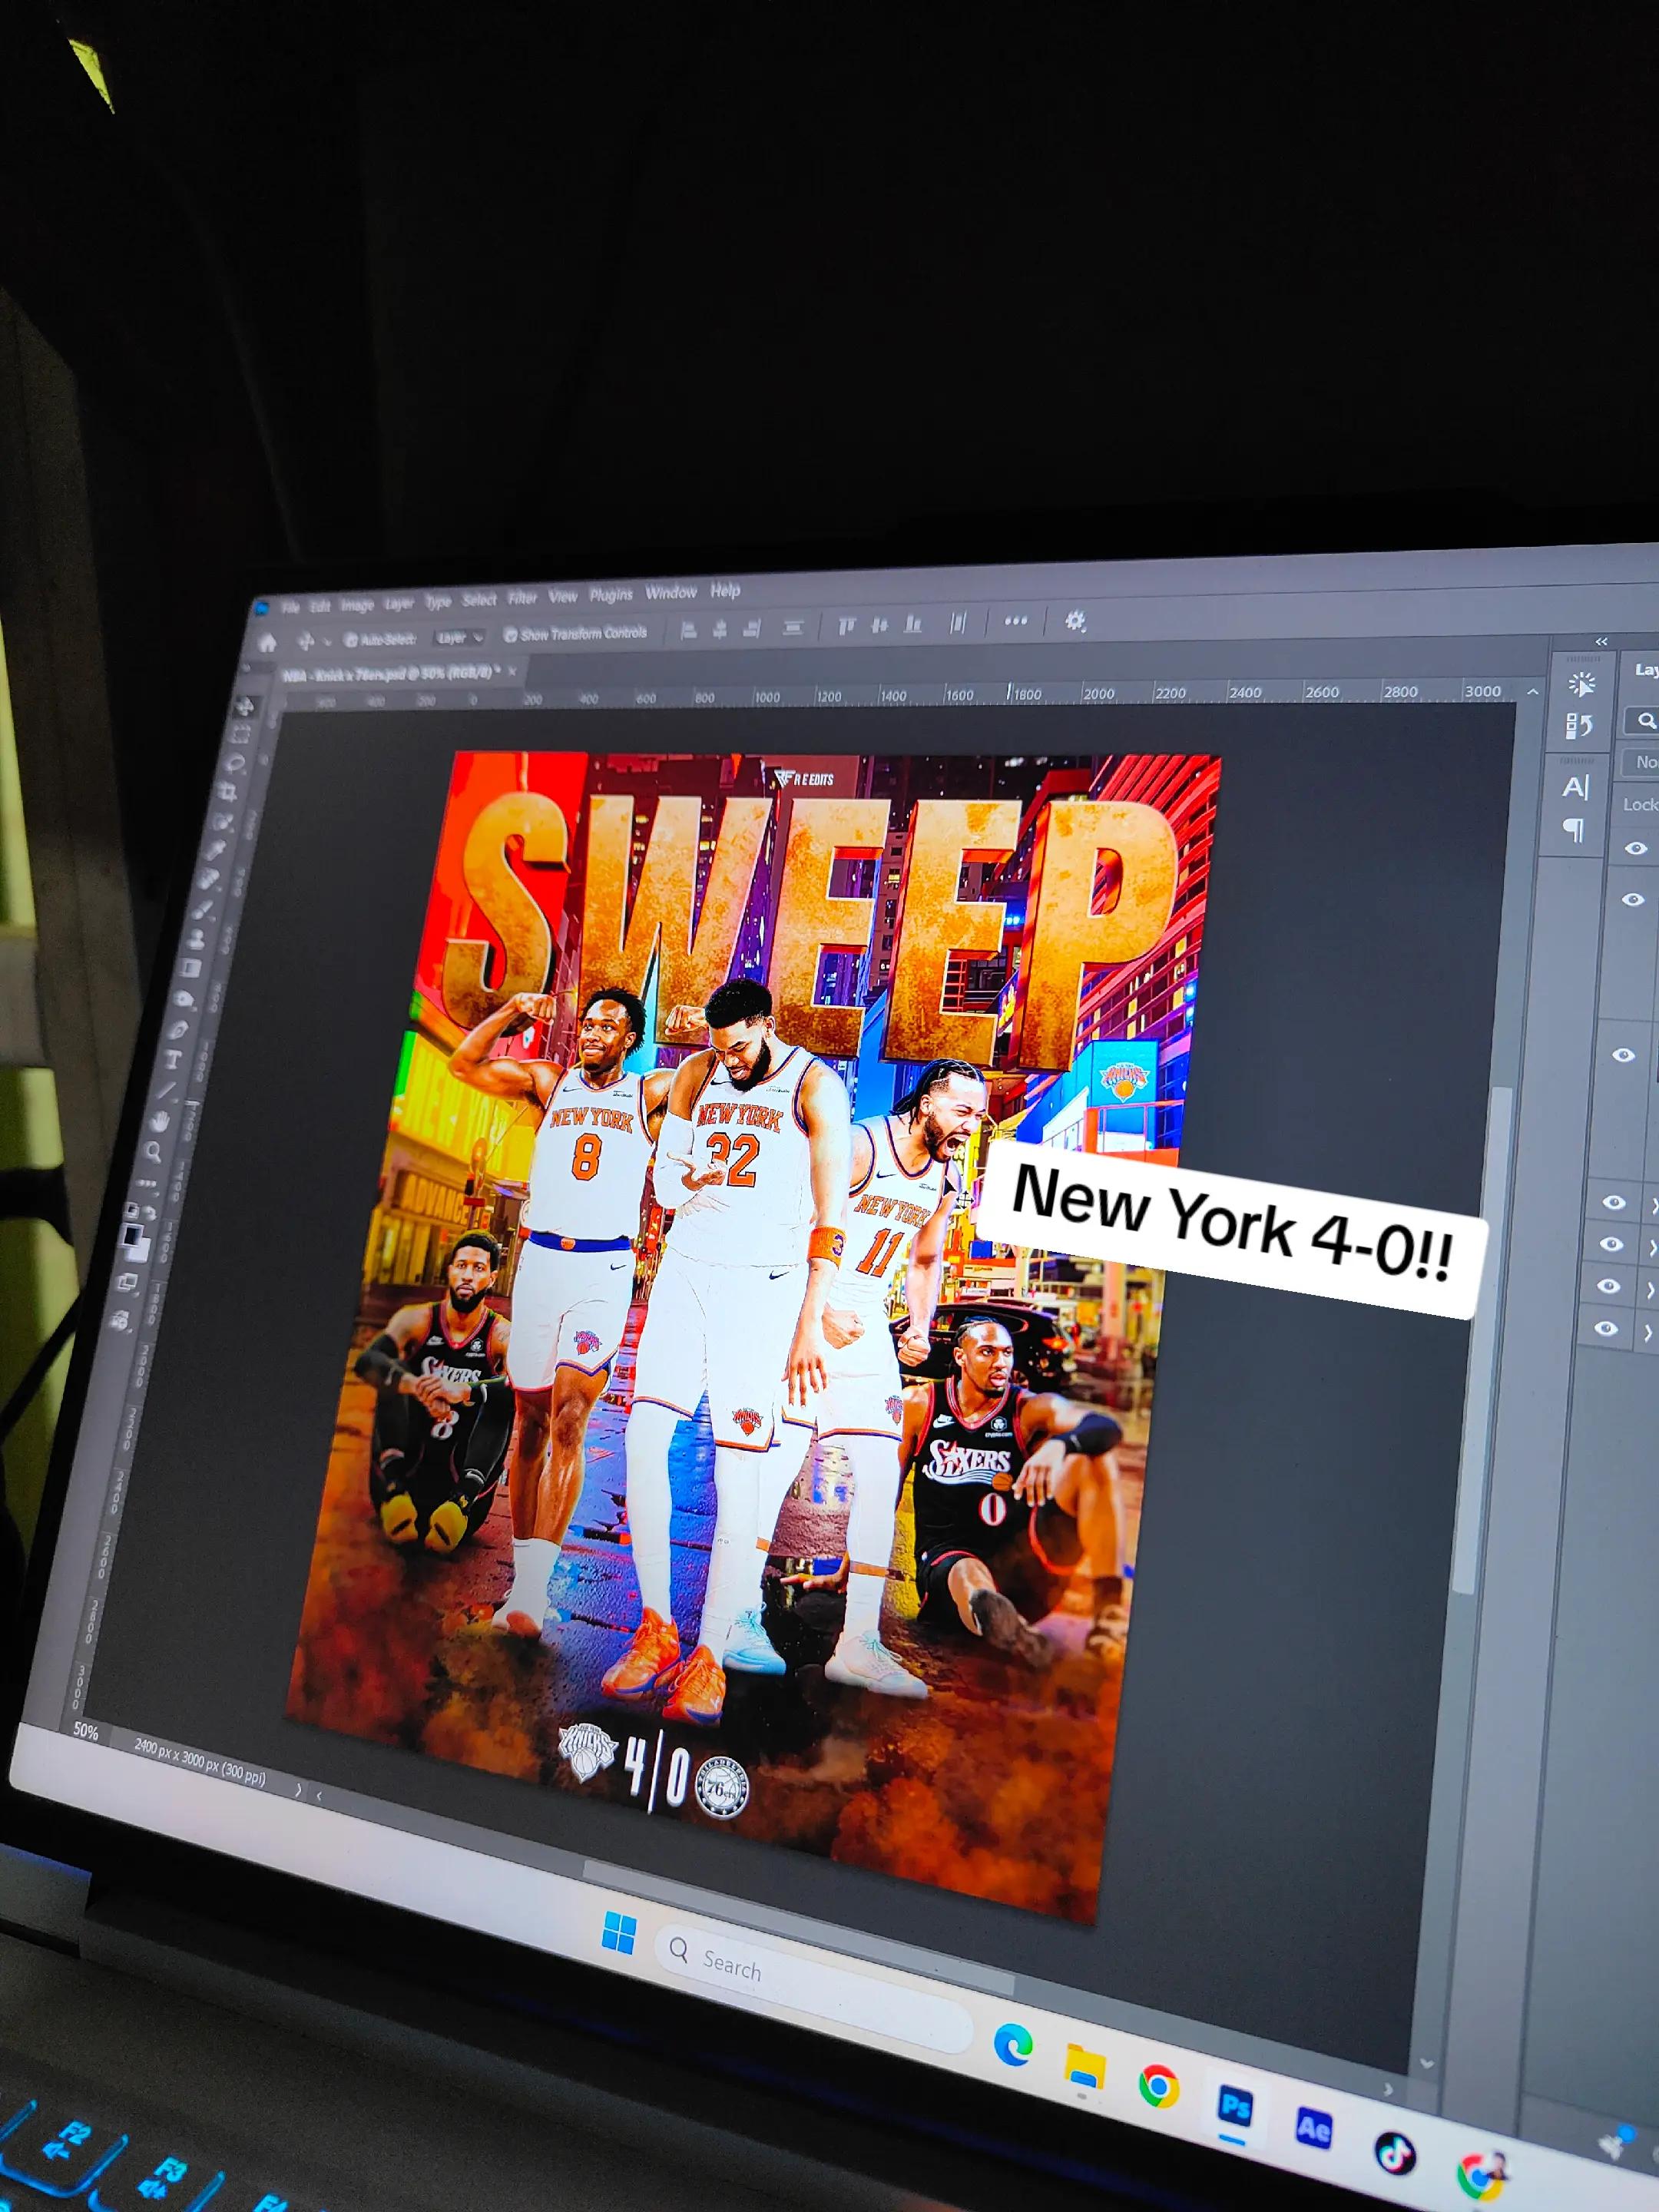The width and height of the screenshot is (1659, 2212).
Task: Click the Home icon in the options bar
Action: coord(267,643)
